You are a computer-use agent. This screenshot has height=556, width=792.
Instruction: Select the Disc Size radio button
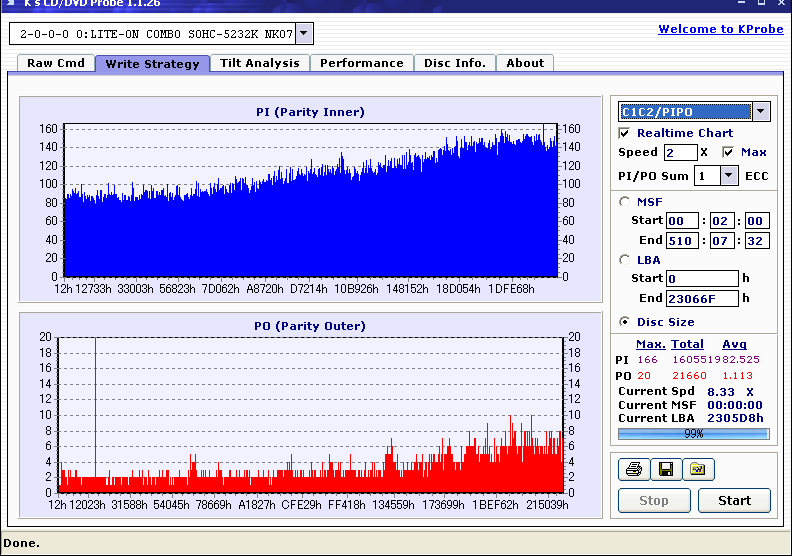click(625, 322)
